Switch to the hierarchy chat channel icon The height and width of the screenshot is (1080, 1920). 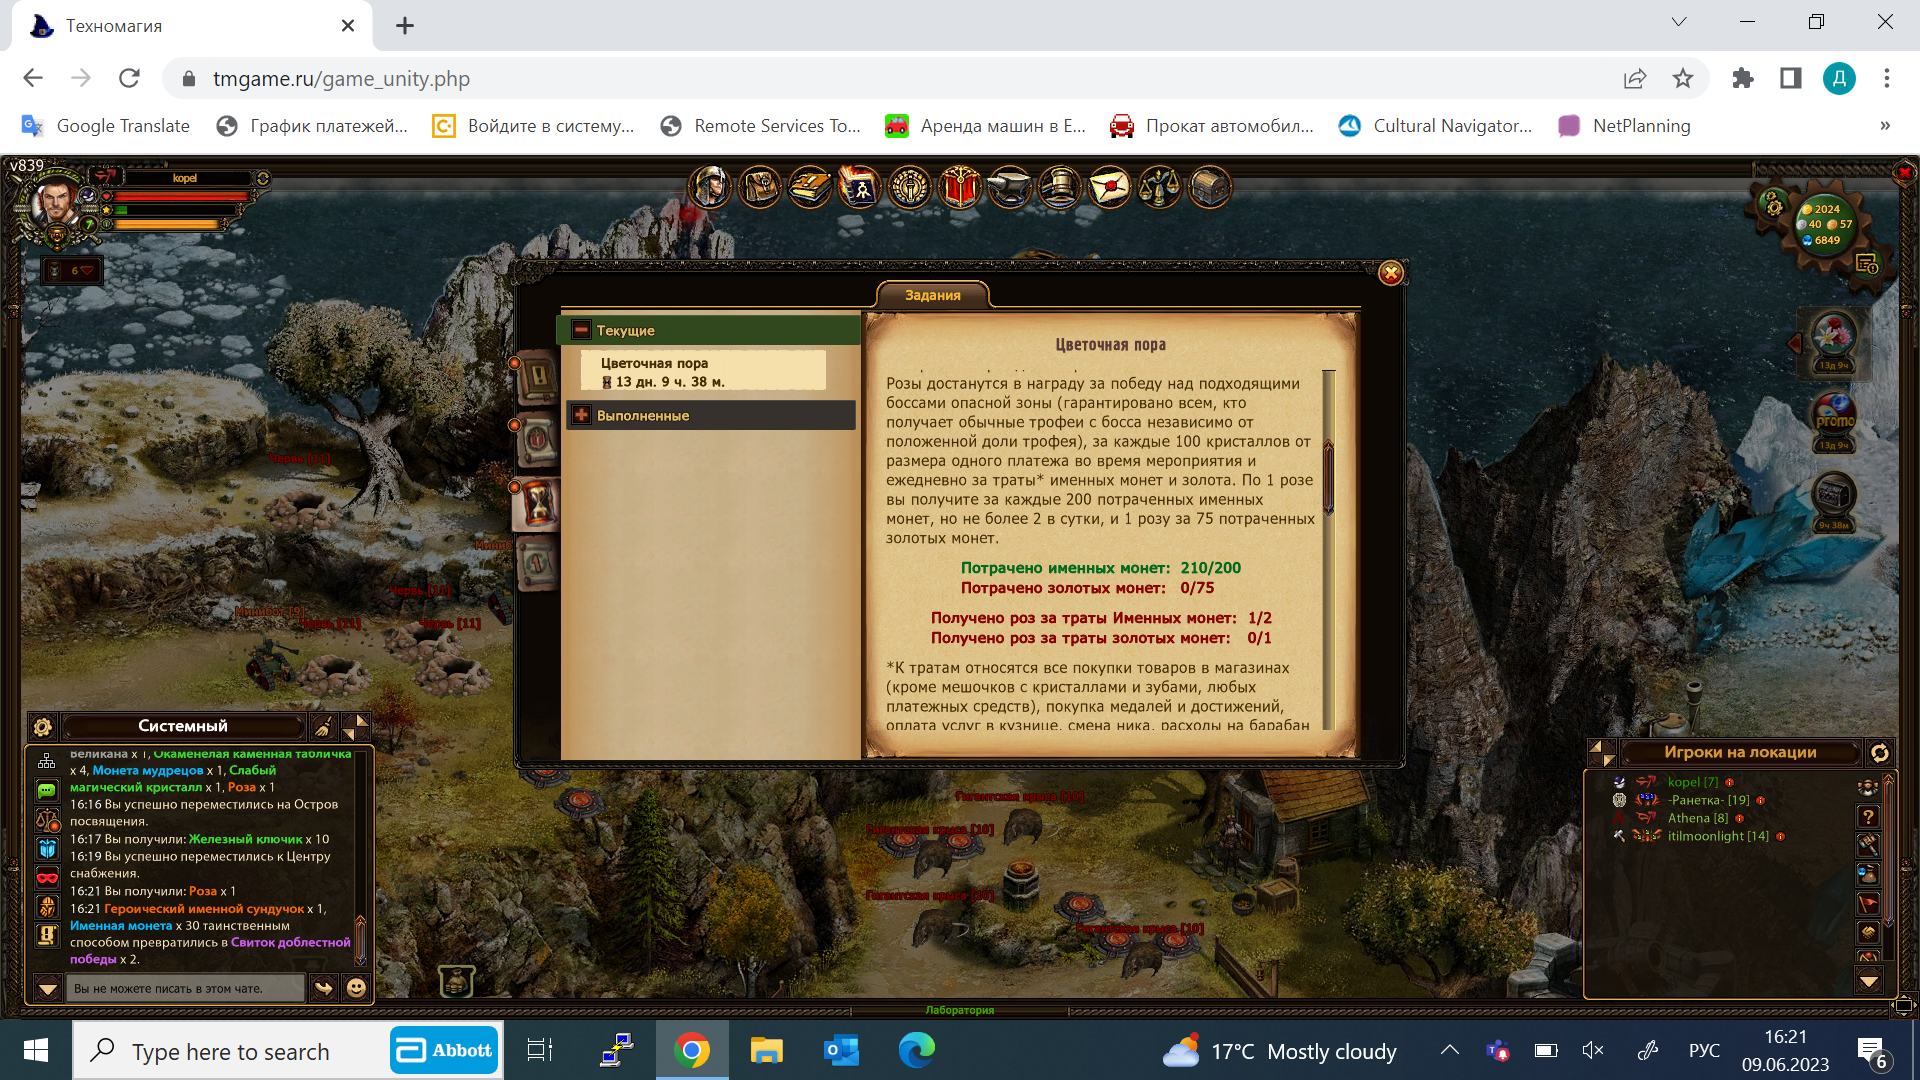pyautogui.click(x=47, y=760)
